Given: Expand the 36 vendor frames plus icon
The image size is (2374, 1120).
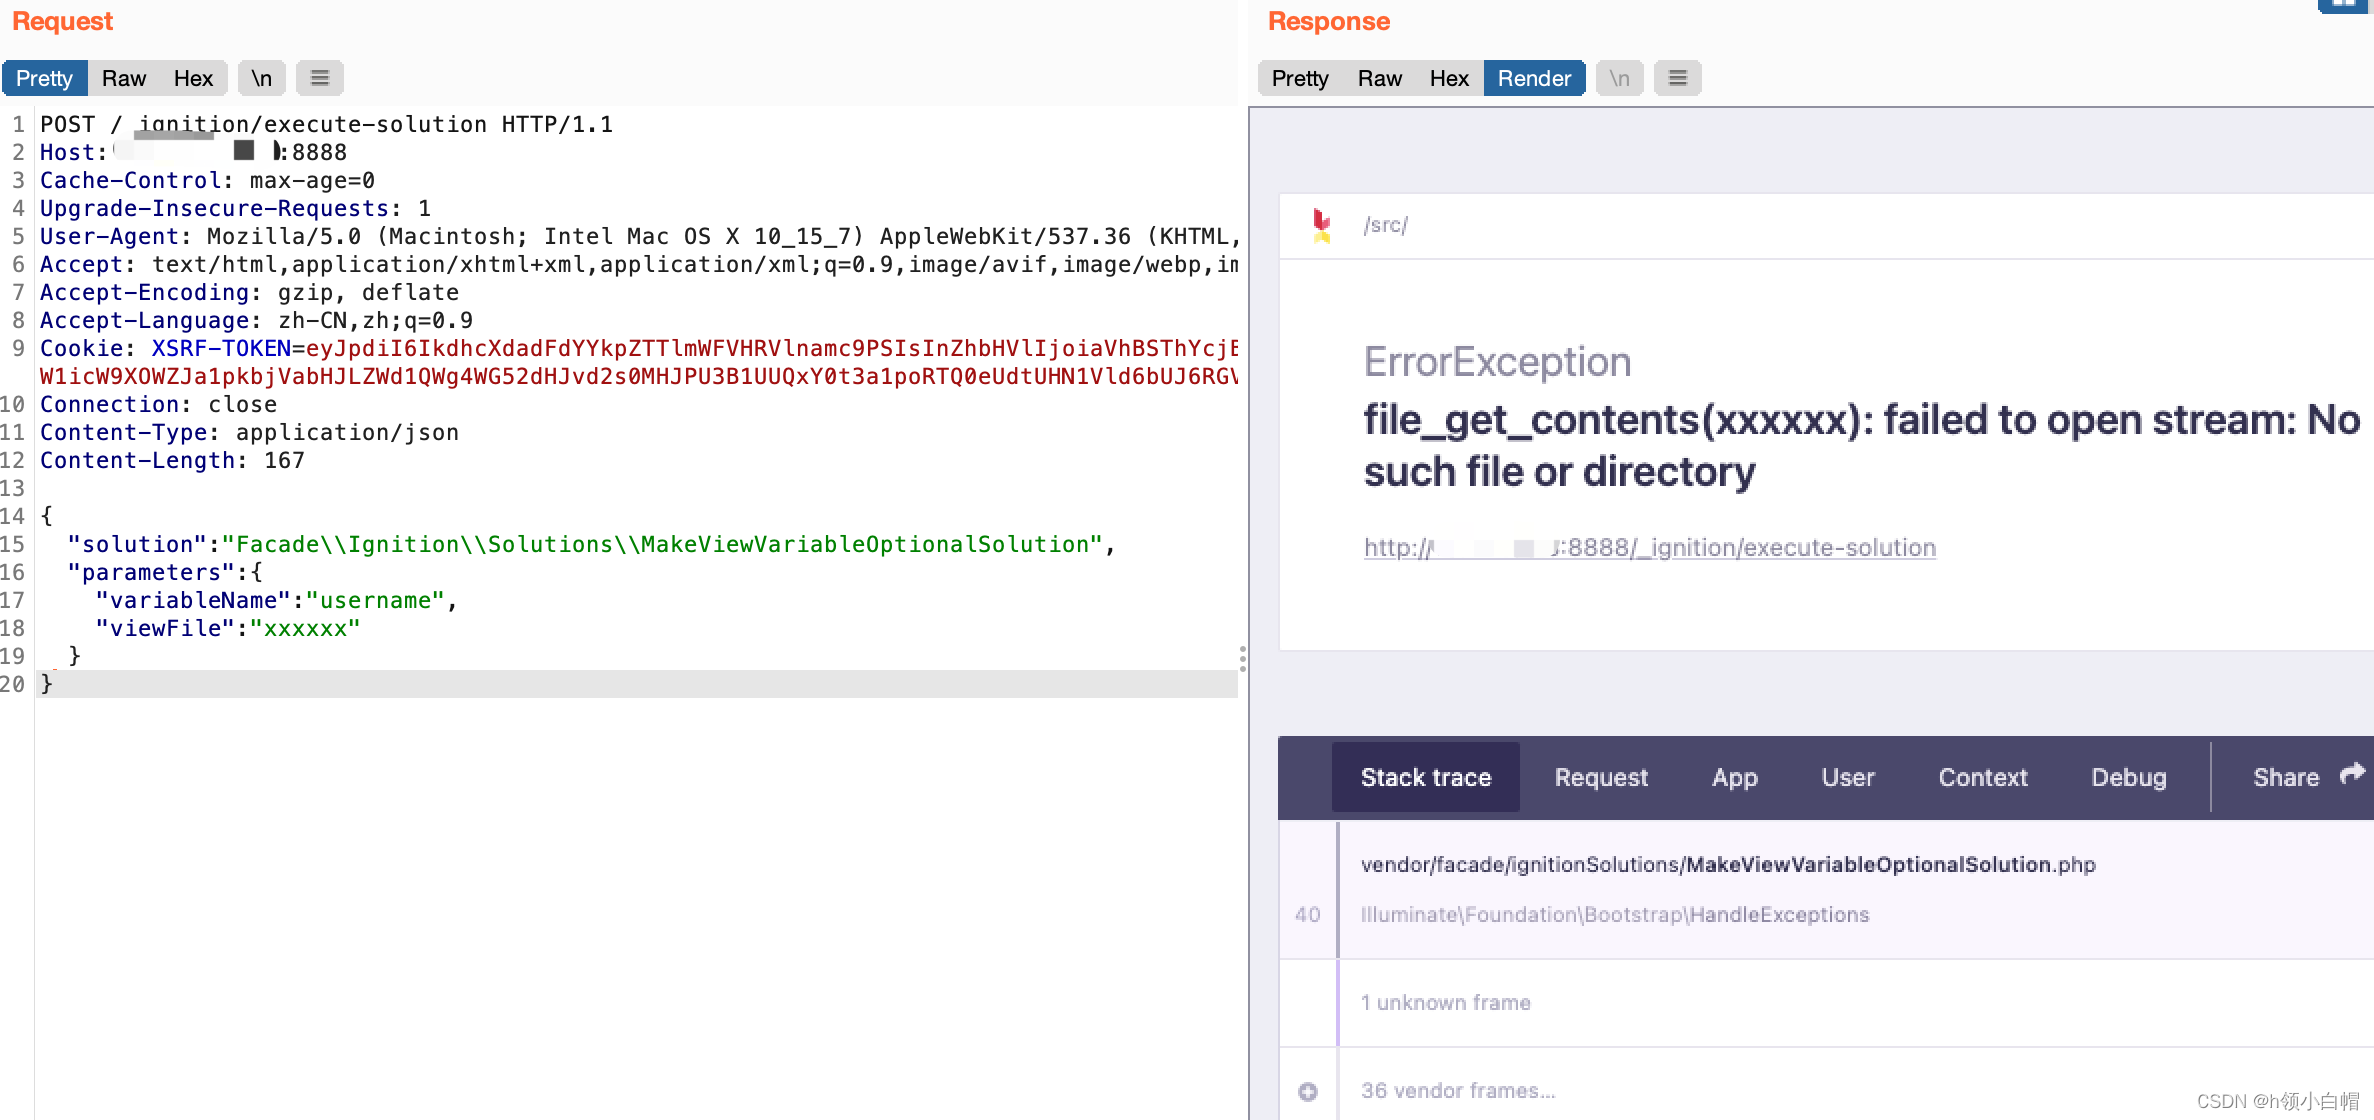Looking at the screenshot, I should [1308, 1091].
